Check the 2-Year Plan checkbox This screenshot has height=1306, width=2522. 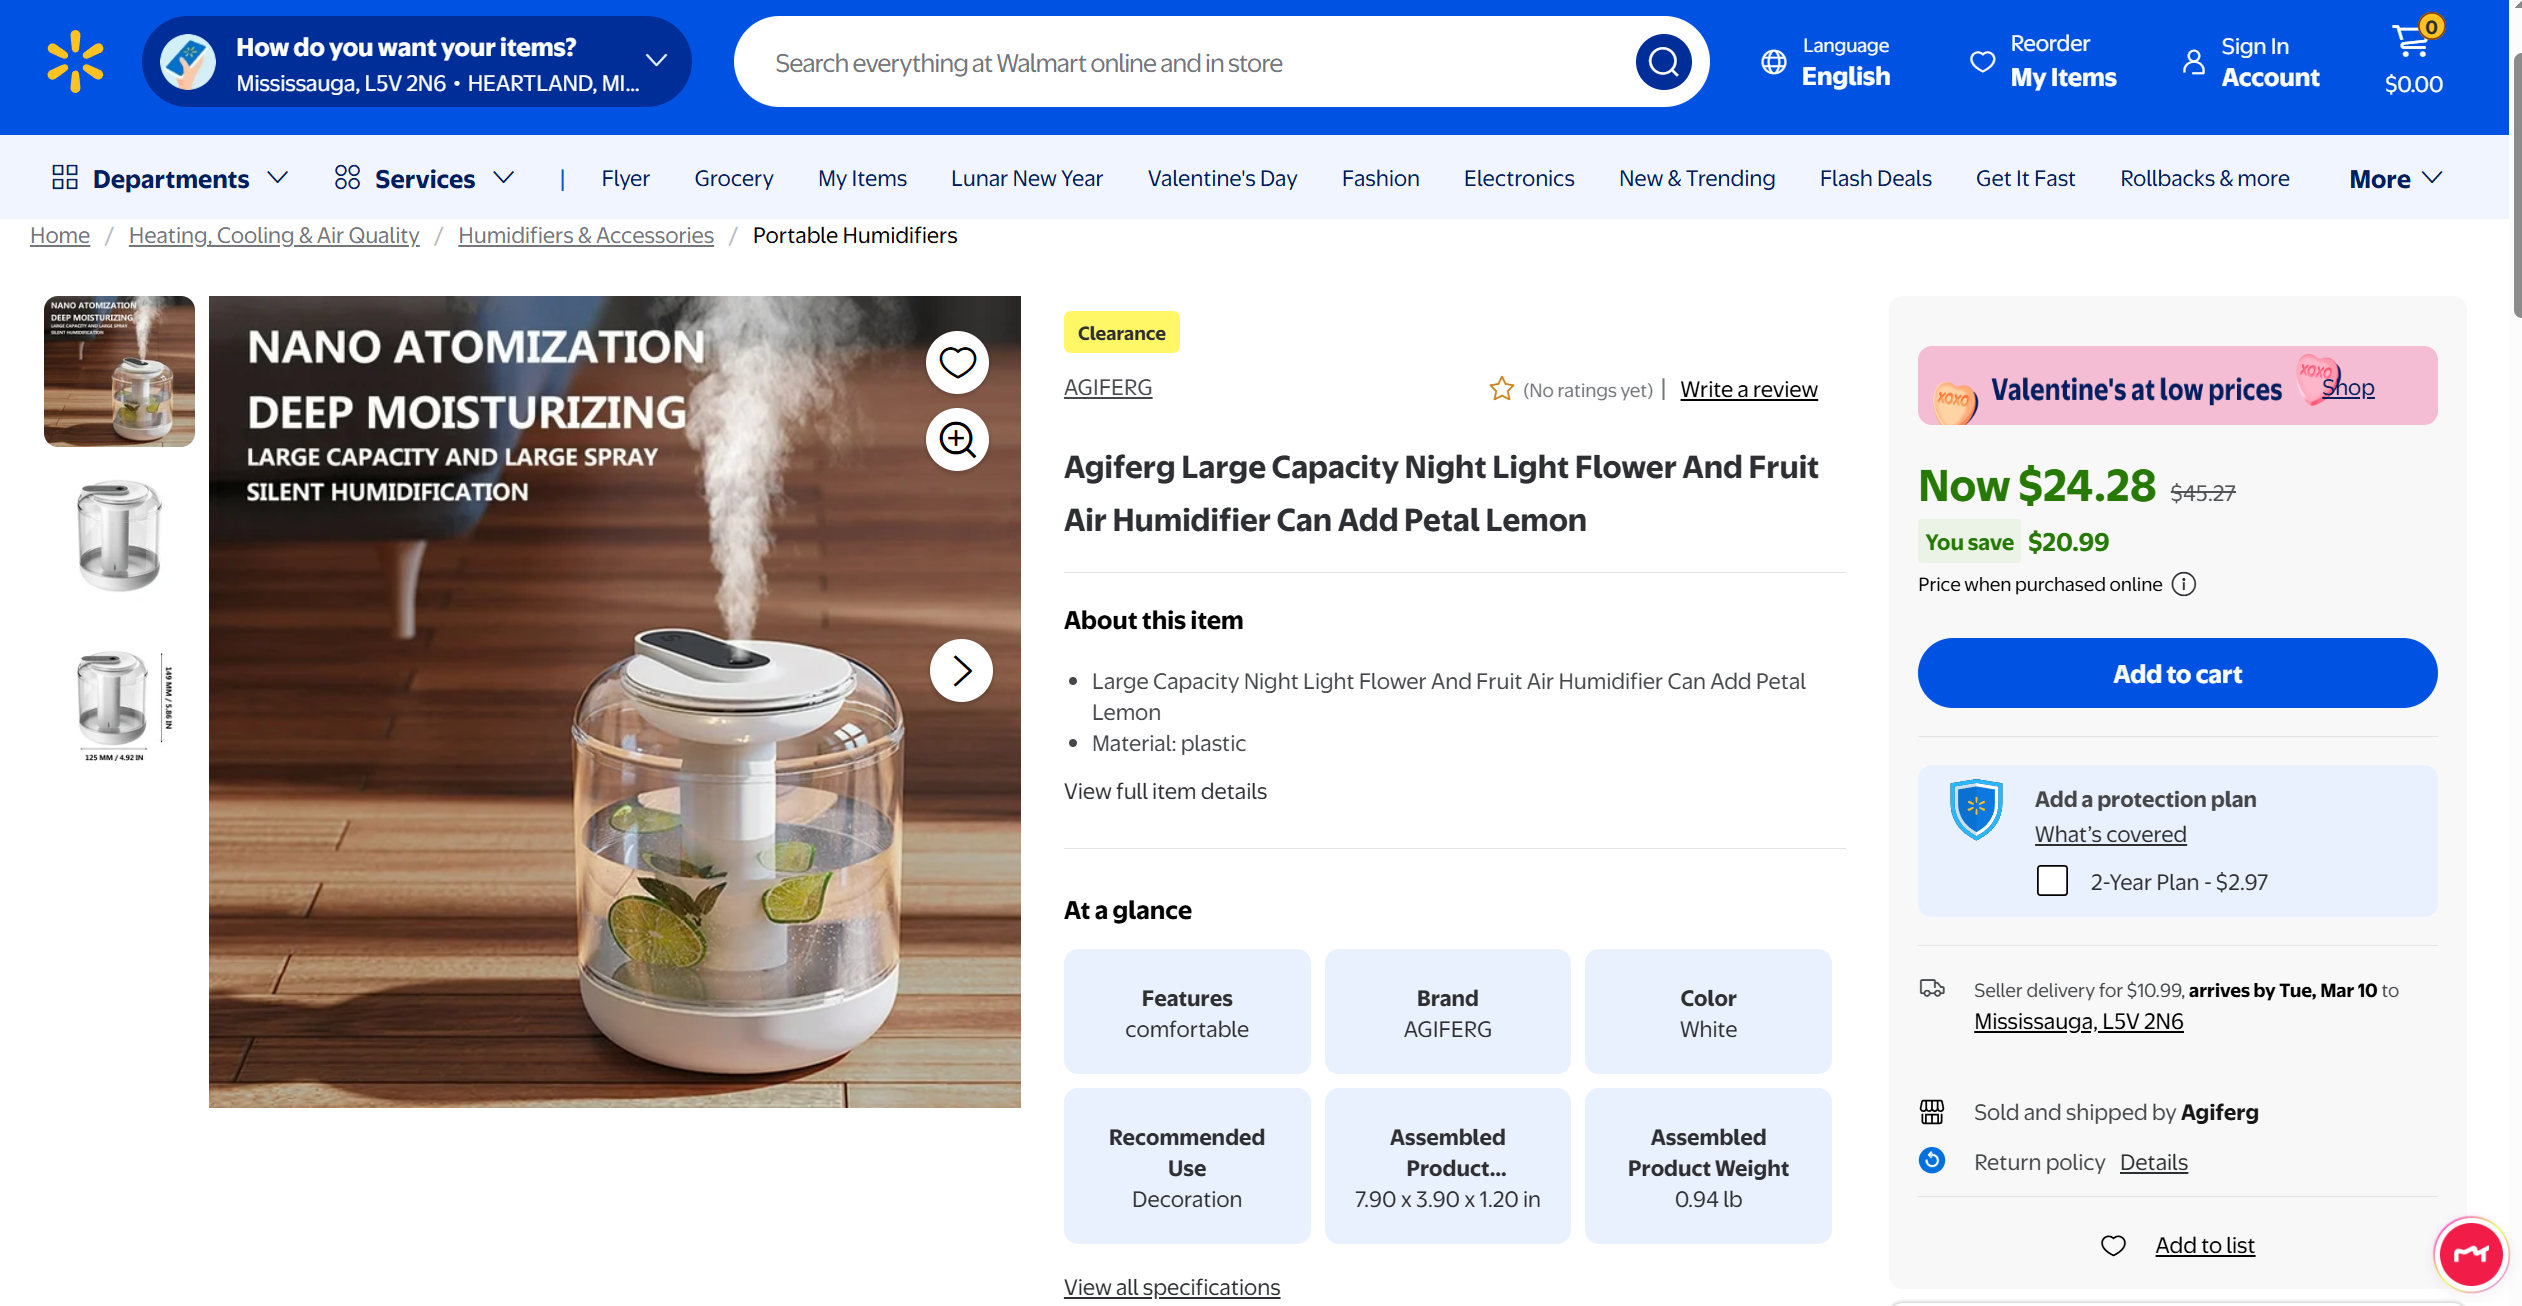pyautogui.click(x=2052, y=881)
